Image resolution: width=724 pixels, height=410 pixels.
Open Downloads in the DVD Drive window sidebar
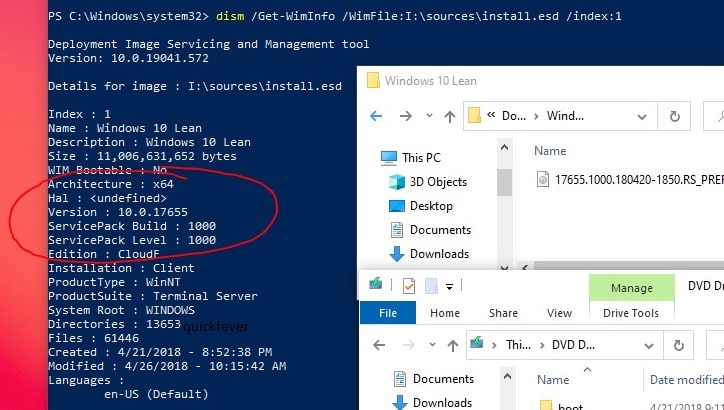pyautogui.click(x=432, y=403)
